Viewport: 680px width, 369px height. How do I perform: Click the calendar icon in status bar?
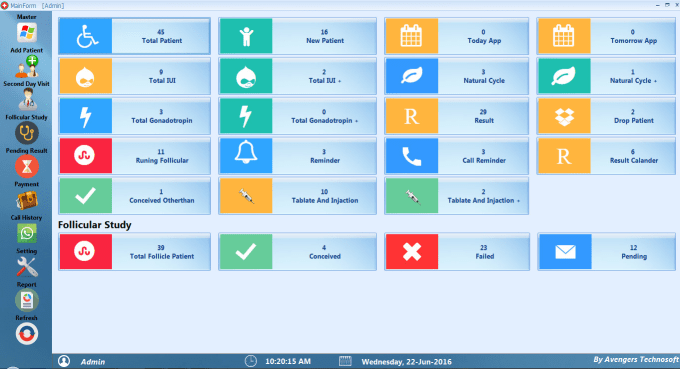tap(345, 361)
